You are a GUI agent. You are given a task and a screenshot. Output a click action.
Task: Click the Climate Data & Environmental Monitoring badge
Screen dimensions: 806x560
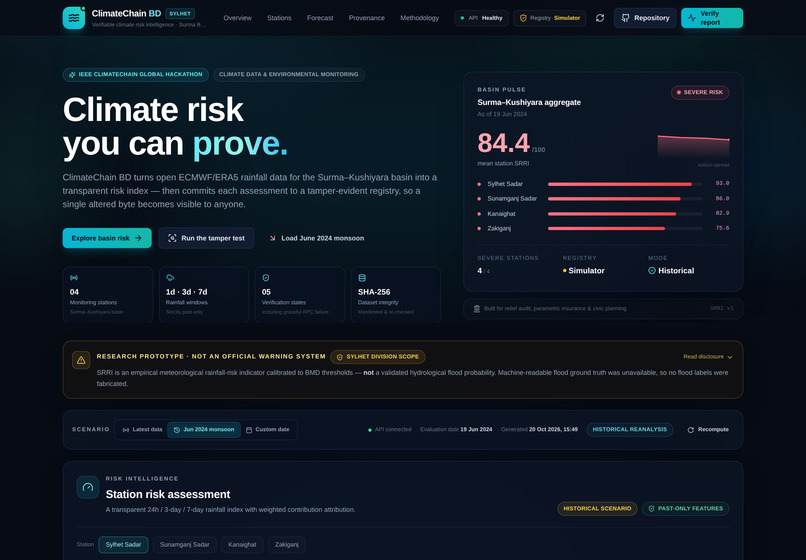click(289, 75)
